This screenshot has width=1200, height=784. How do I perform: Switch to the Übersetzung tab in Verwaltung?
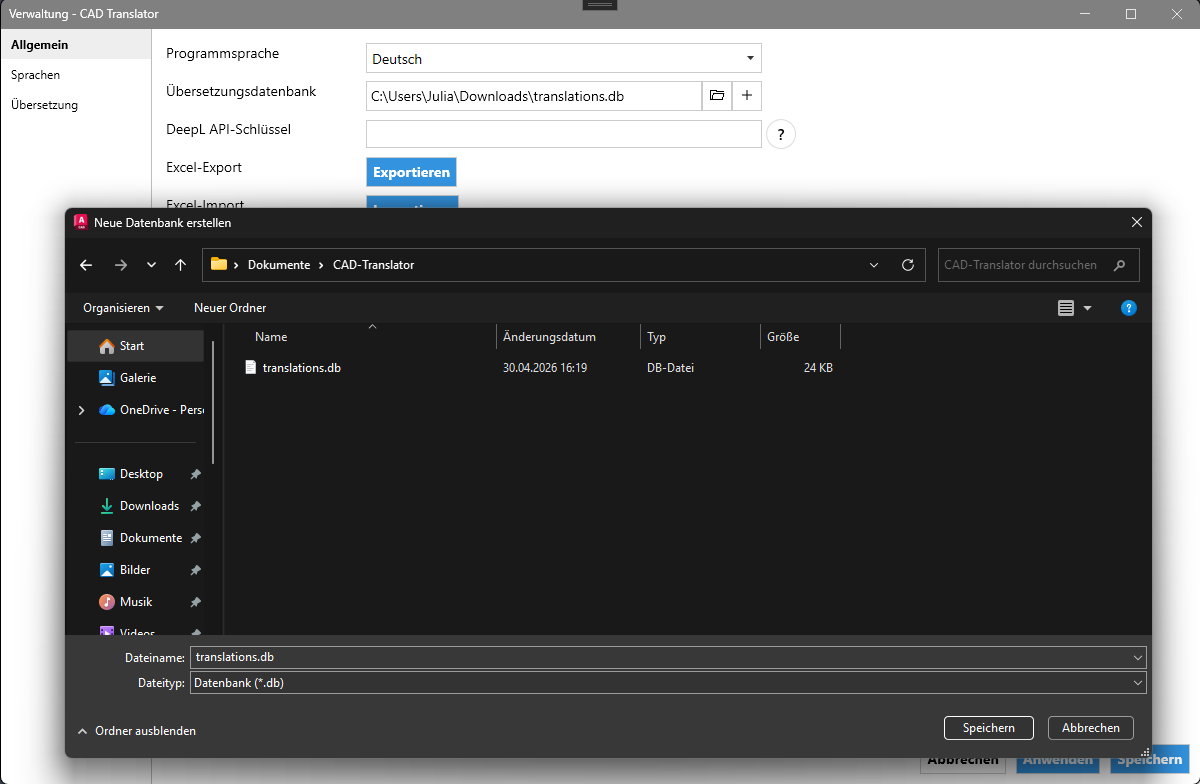76,105
